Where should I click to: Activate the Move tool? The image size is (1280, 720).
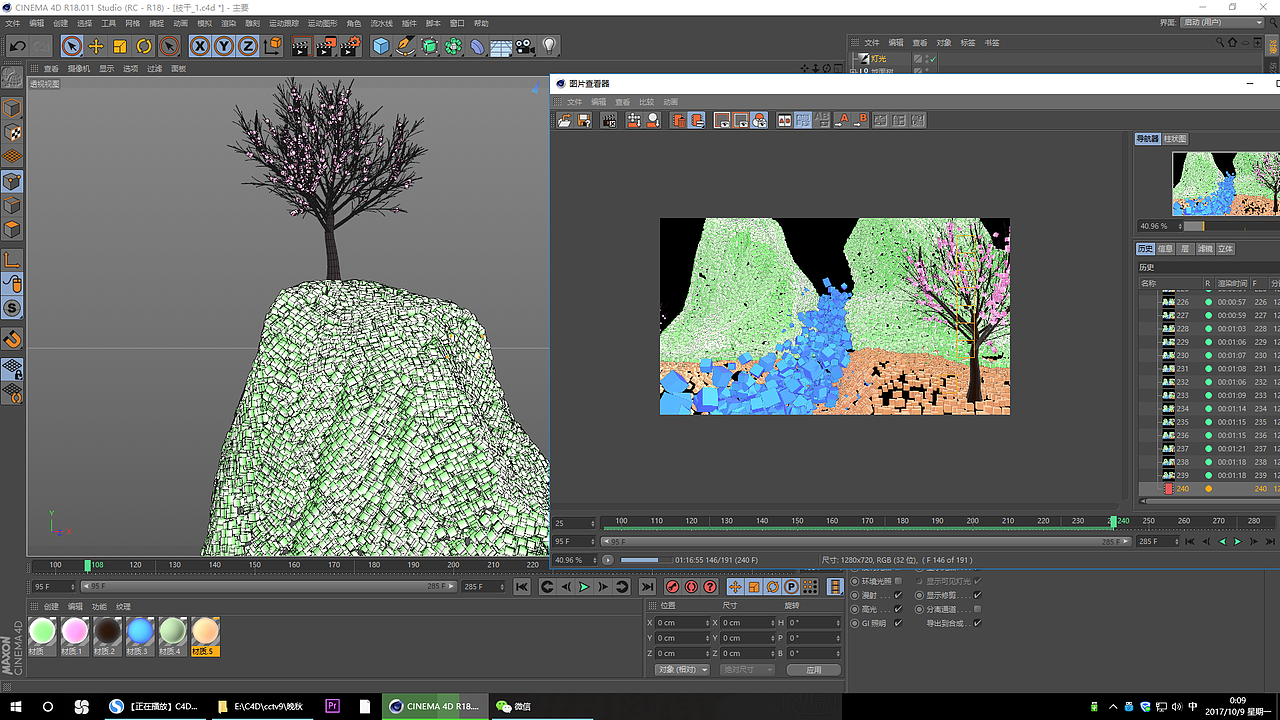[96, 46]
